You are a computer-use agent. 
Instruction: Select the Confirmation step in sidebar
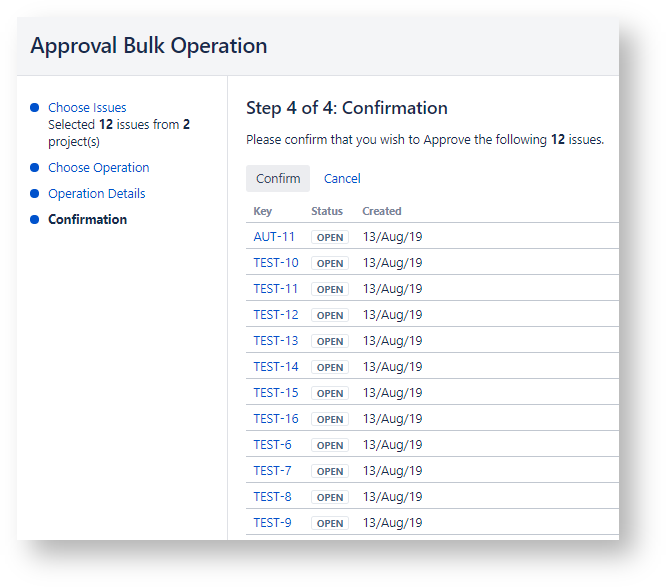click(88, 220)
